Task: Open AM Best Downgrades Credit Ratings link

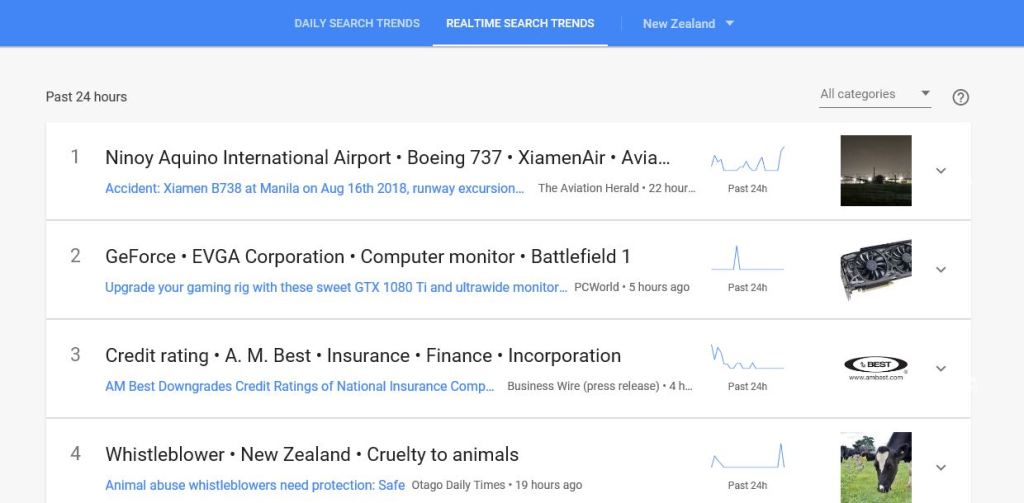Action: pyautogui.click(x=300, y=386)
